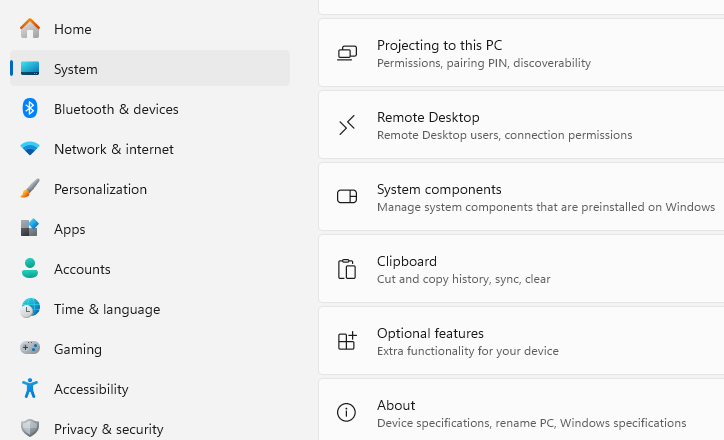Click the Privacy & security shield icon
Image resolution: width=724 pixels, height=440 pixels.
[x=30, y=429]
